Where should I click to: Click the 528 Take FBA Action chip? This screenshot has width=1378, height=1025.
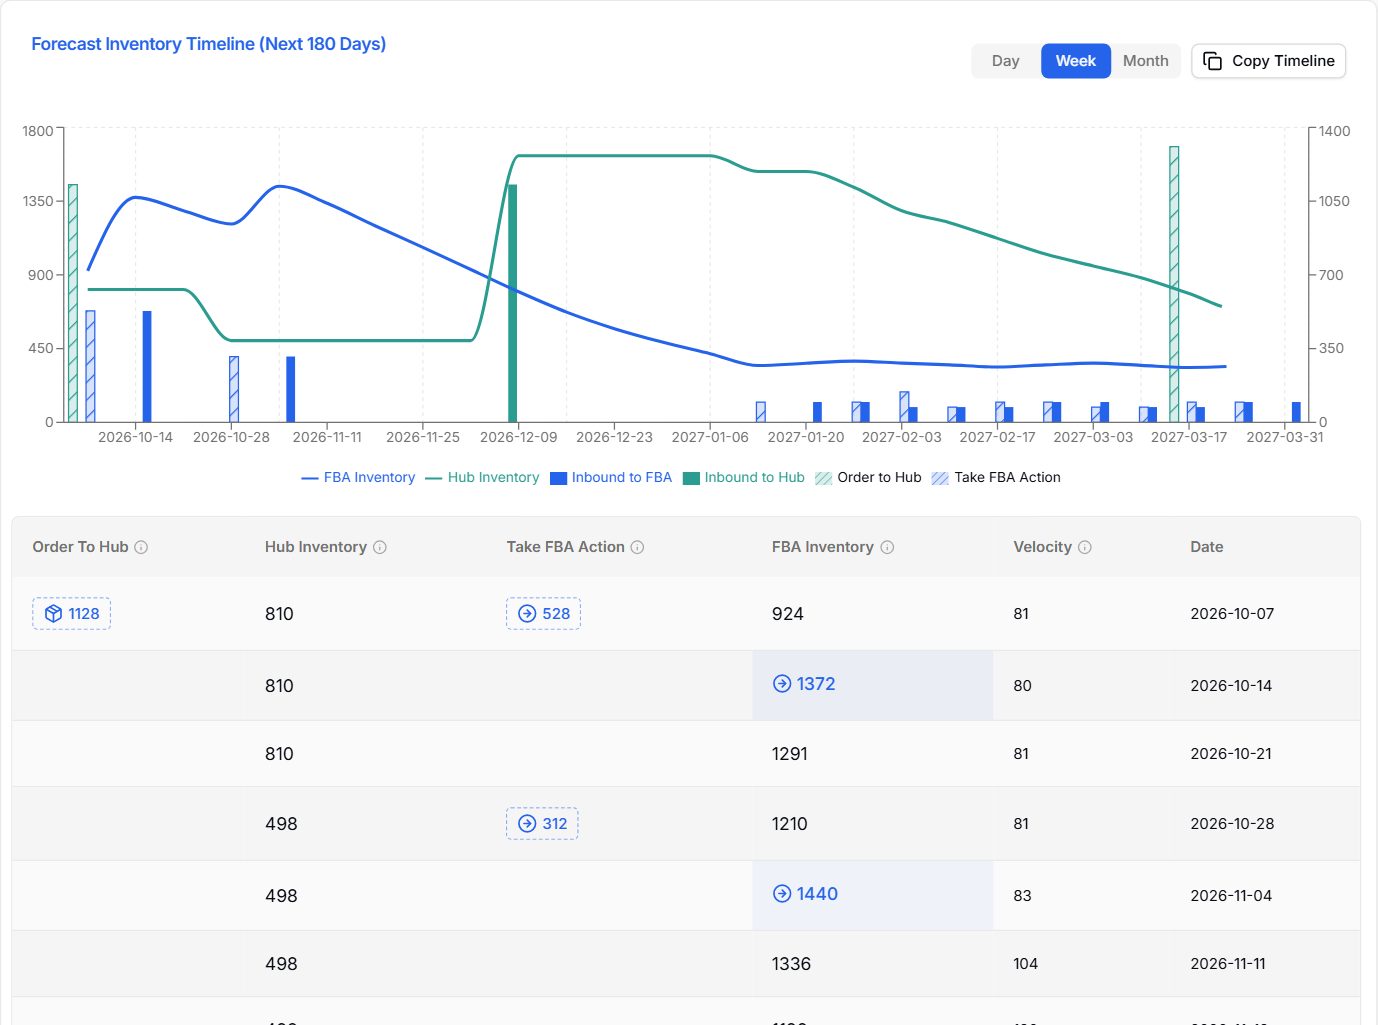(x=543, y=614)
